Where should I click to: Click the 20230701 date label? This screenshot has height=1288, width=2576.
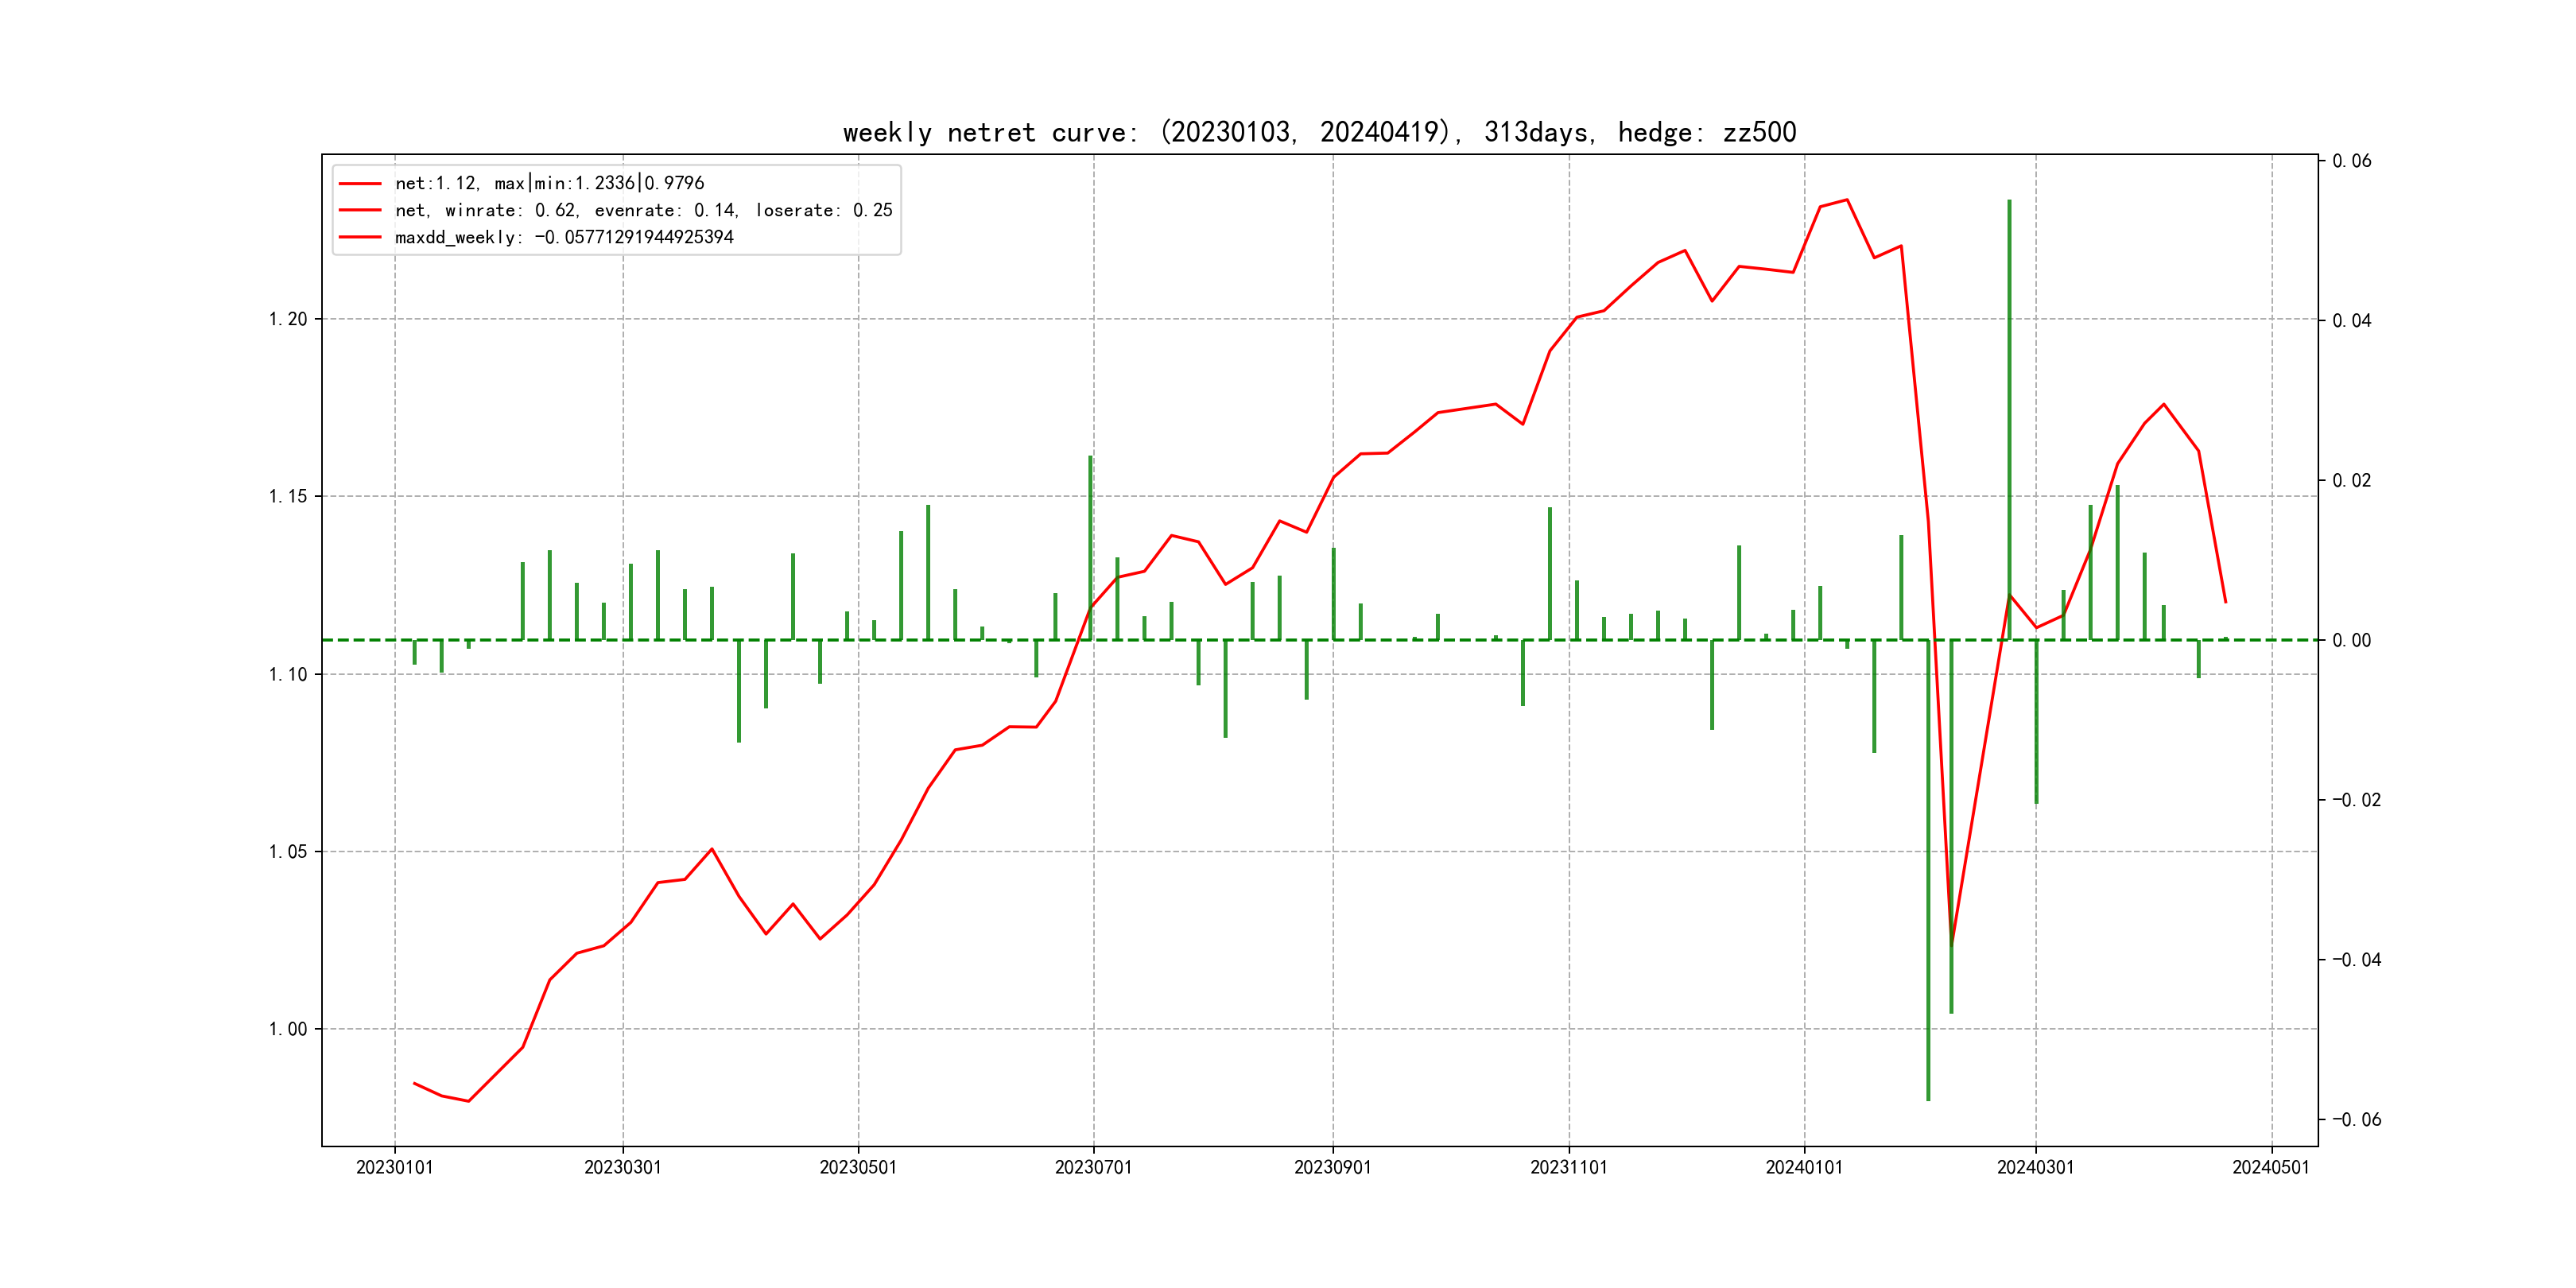(x=1093, y=1168)
